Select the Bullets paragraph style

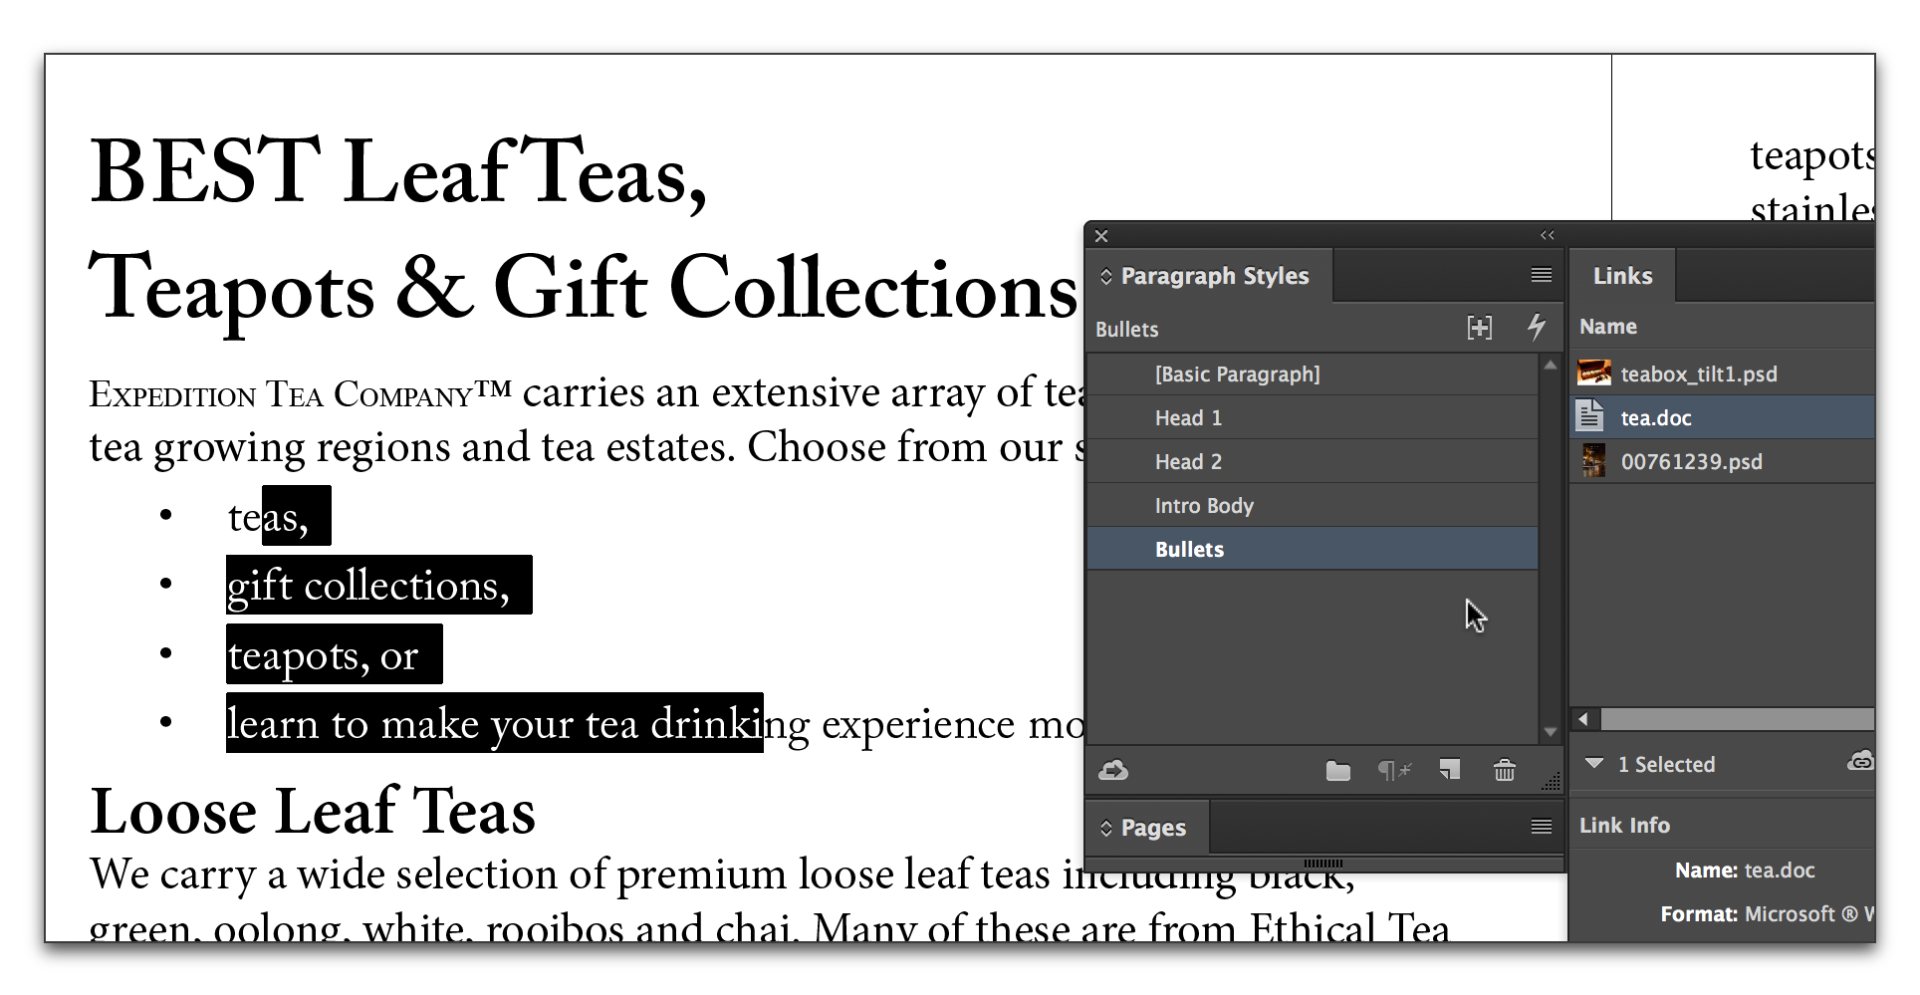(x=1312, y=549)
